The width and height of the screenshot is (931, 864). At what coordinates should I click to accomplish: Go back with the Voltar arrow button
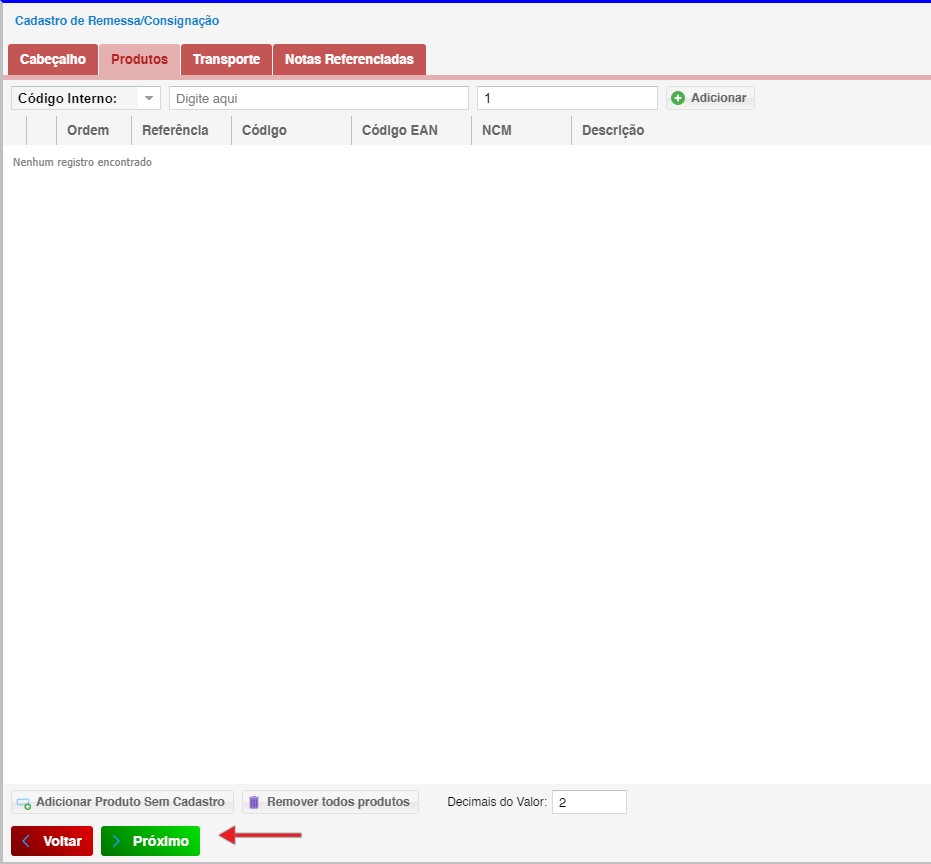click(x=52, y=841)
